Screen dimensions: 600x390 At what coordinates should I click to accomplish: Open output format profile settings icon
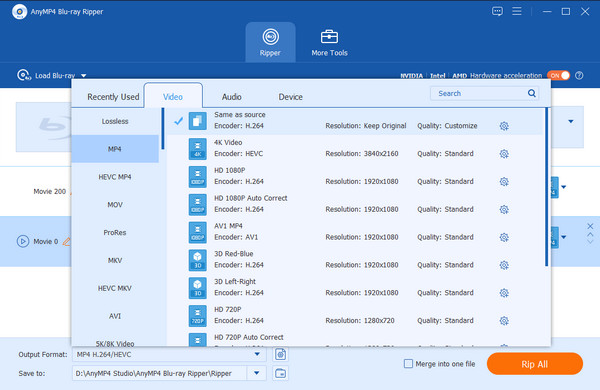tap(280, 354)
